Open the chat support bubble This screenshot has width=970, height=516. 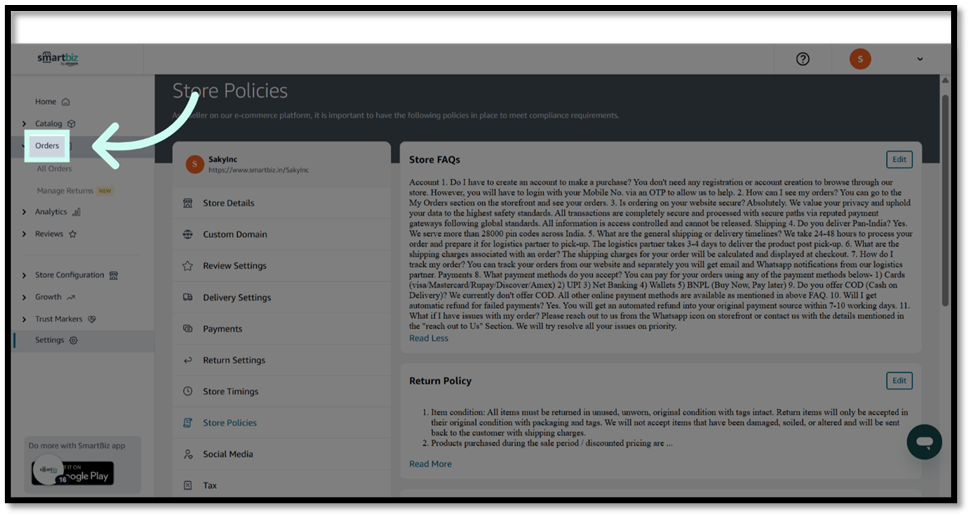(924, 442)
